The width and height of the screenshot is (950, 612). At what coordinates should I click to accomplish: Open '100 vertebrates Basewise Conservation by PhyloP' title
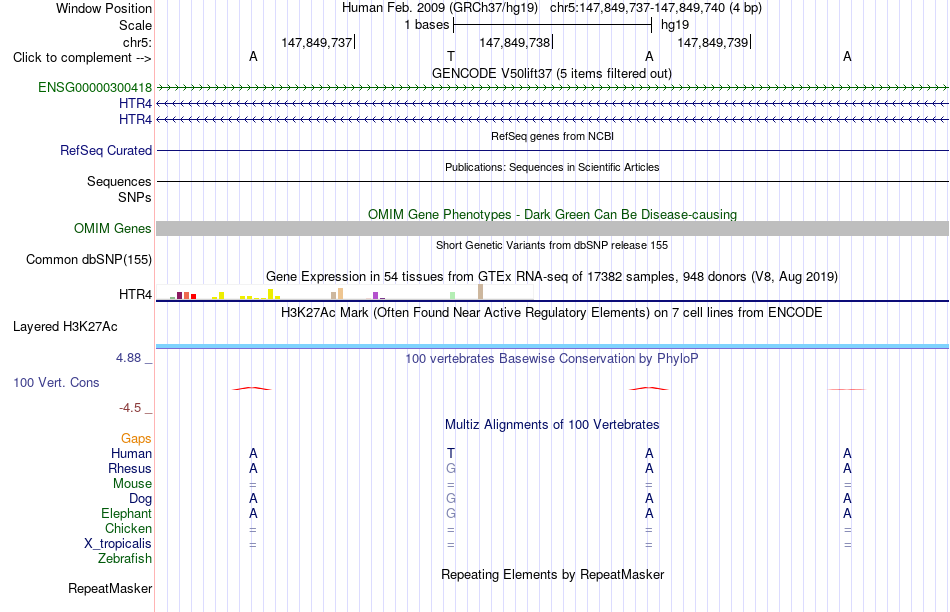click(x=552, y=359)
